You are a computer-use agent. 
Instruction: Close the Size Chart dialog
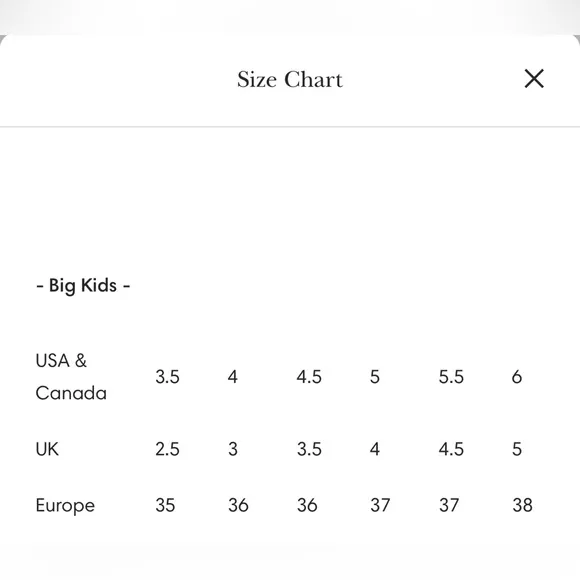click(534, 79)
